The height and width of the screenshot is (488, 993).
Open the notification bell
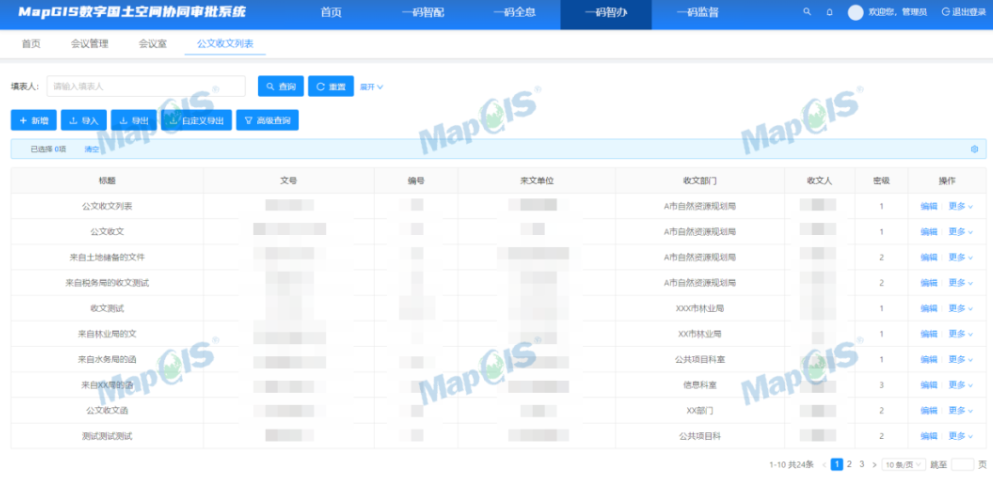(x=829, y=12)
